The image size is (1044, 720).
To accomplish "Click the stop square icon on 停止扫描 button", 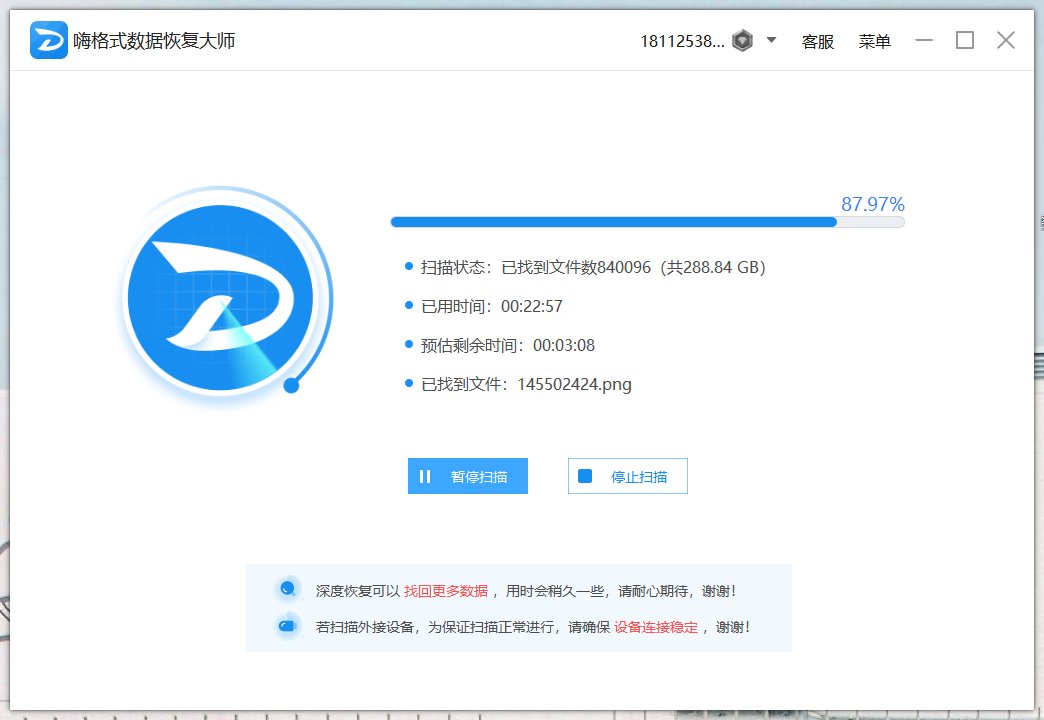I will click(586, 475).
